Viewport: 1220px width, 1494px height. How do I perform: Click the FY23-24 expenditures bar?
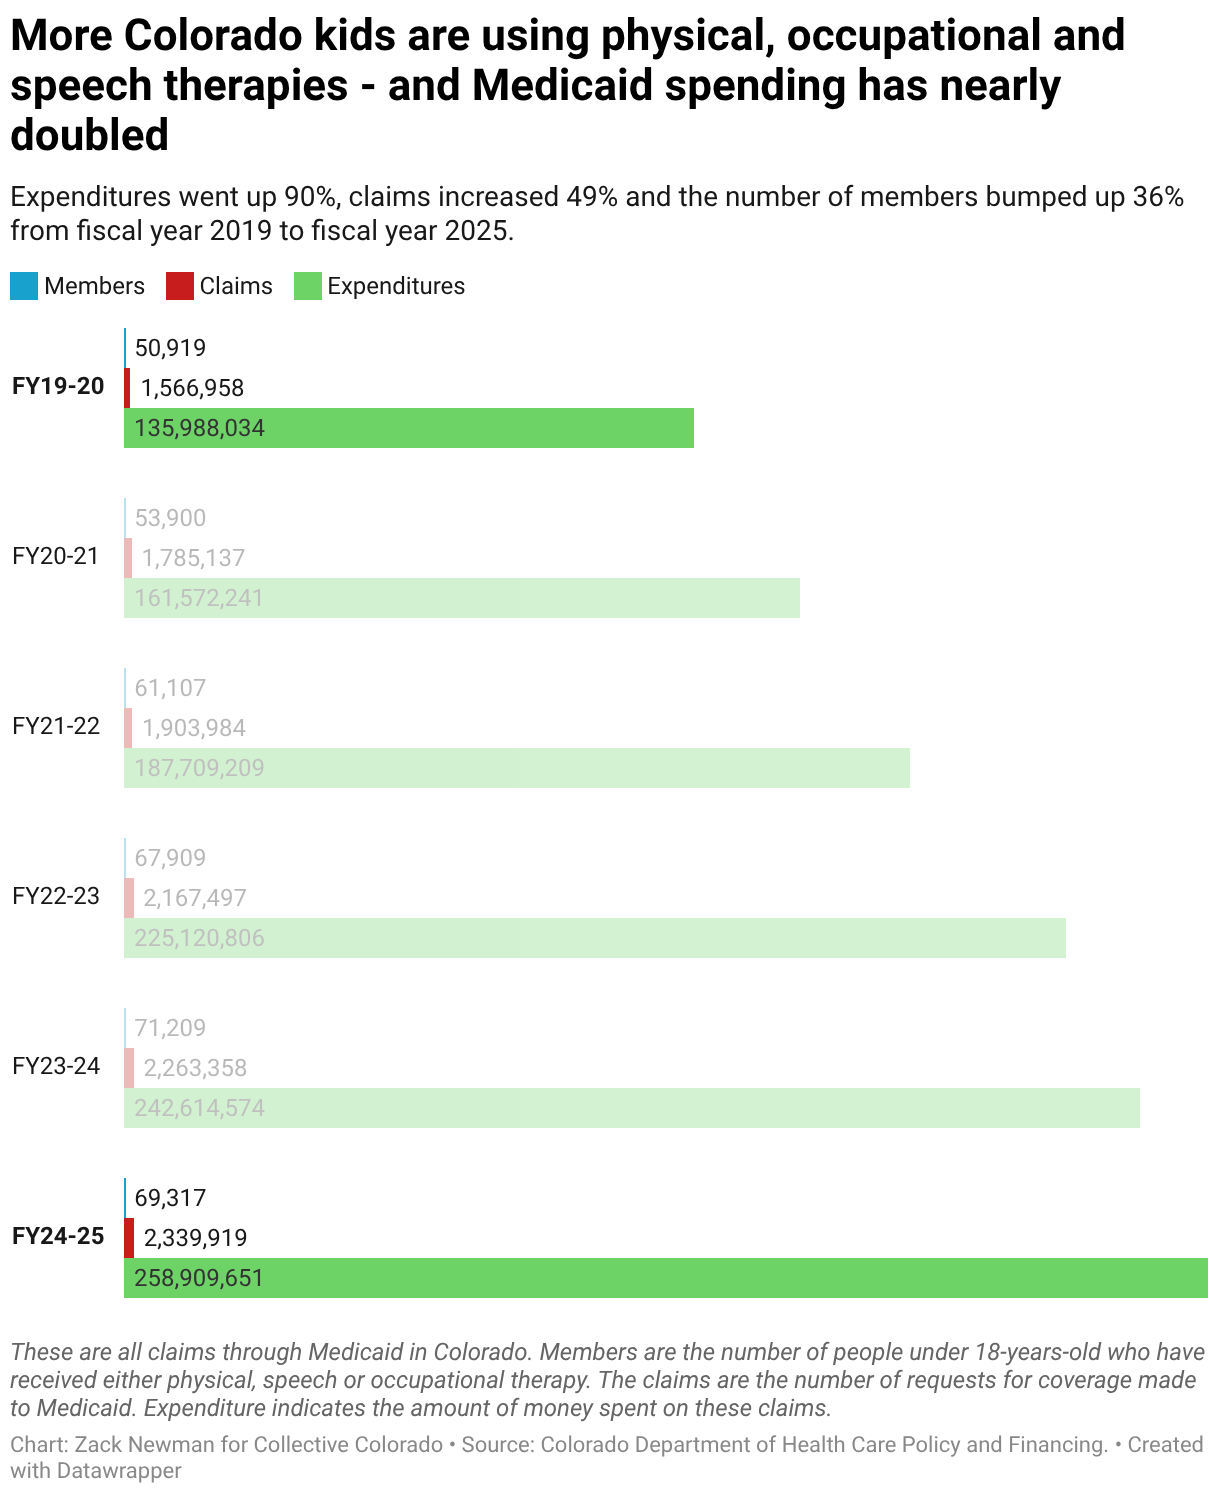tap(631, 1108)
